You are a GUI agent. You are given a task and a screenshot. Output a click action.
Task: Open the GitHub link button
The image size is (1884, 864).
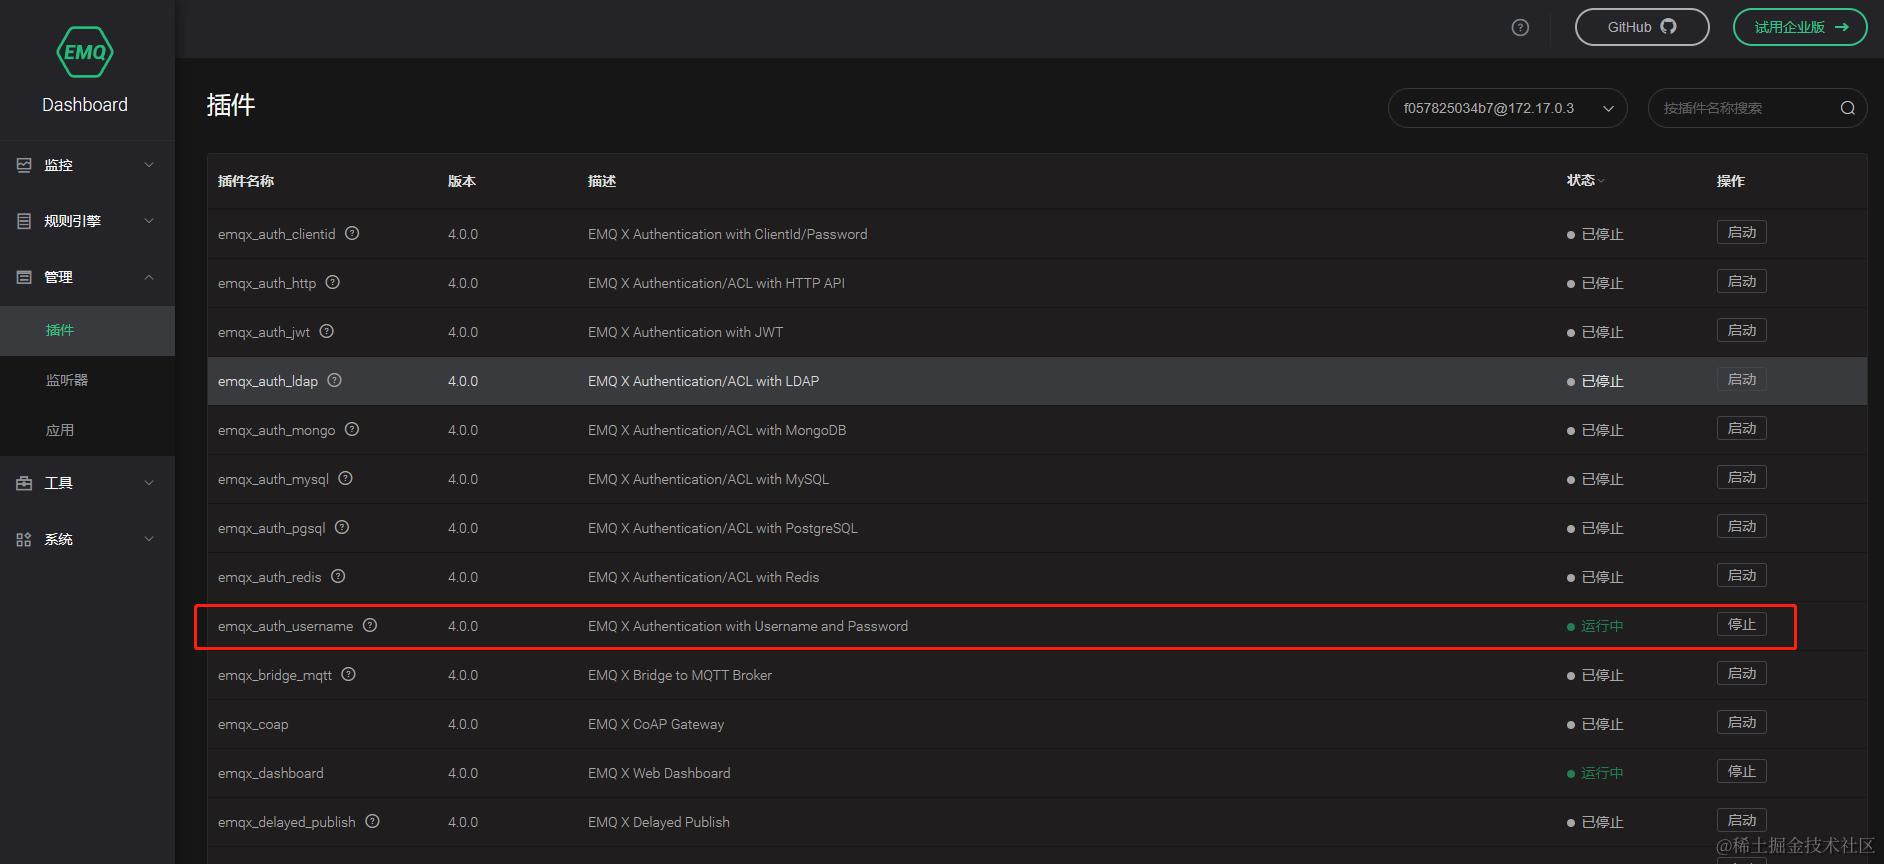(x=1642, y=27)
